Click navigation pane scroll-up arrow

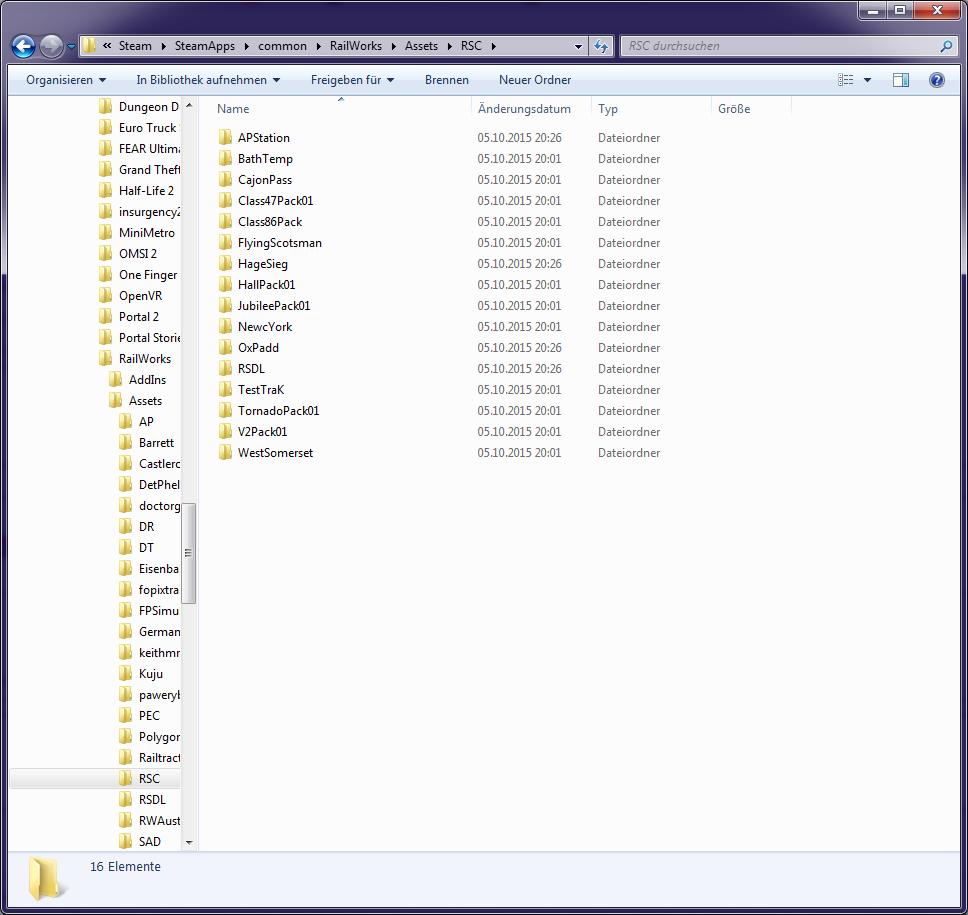click(x=189, y=106)
